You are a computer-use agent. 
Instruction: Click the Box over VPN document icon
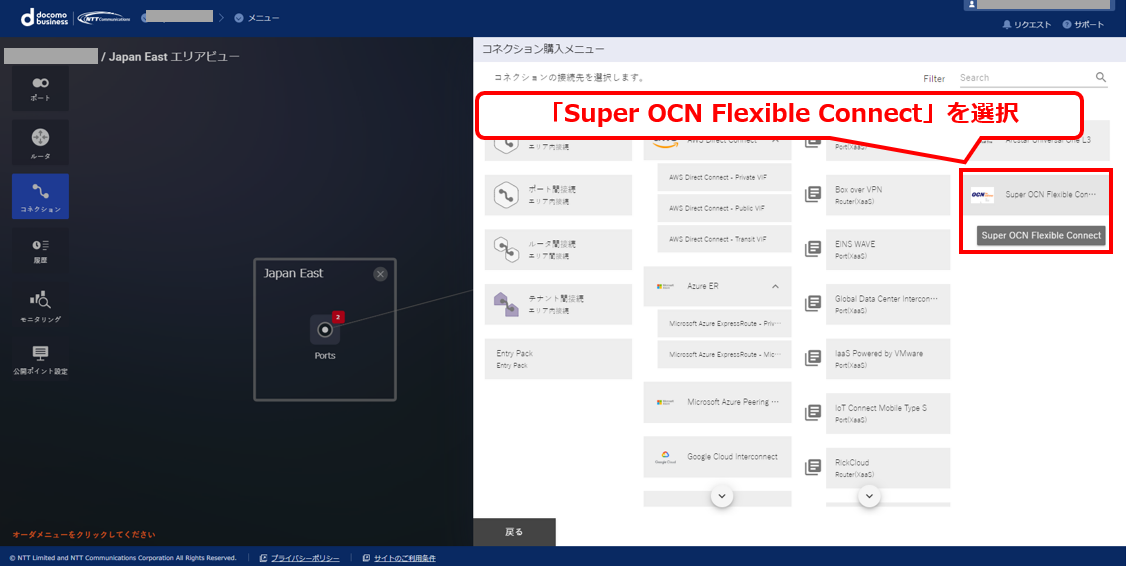813,194
